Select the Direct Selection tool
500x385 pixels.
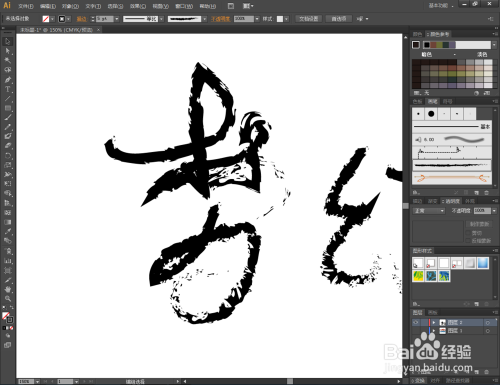[8, 51]
